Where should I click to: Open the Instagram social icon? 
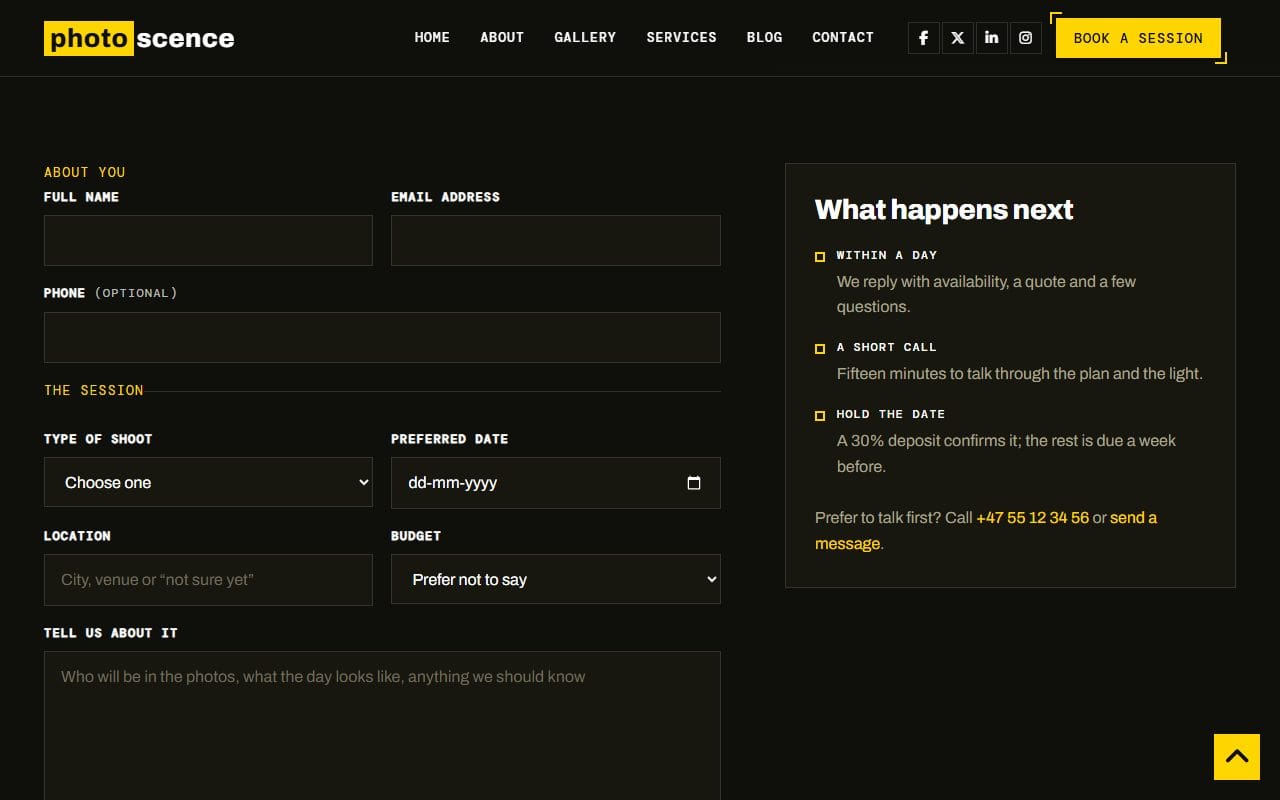(1025, 38)
